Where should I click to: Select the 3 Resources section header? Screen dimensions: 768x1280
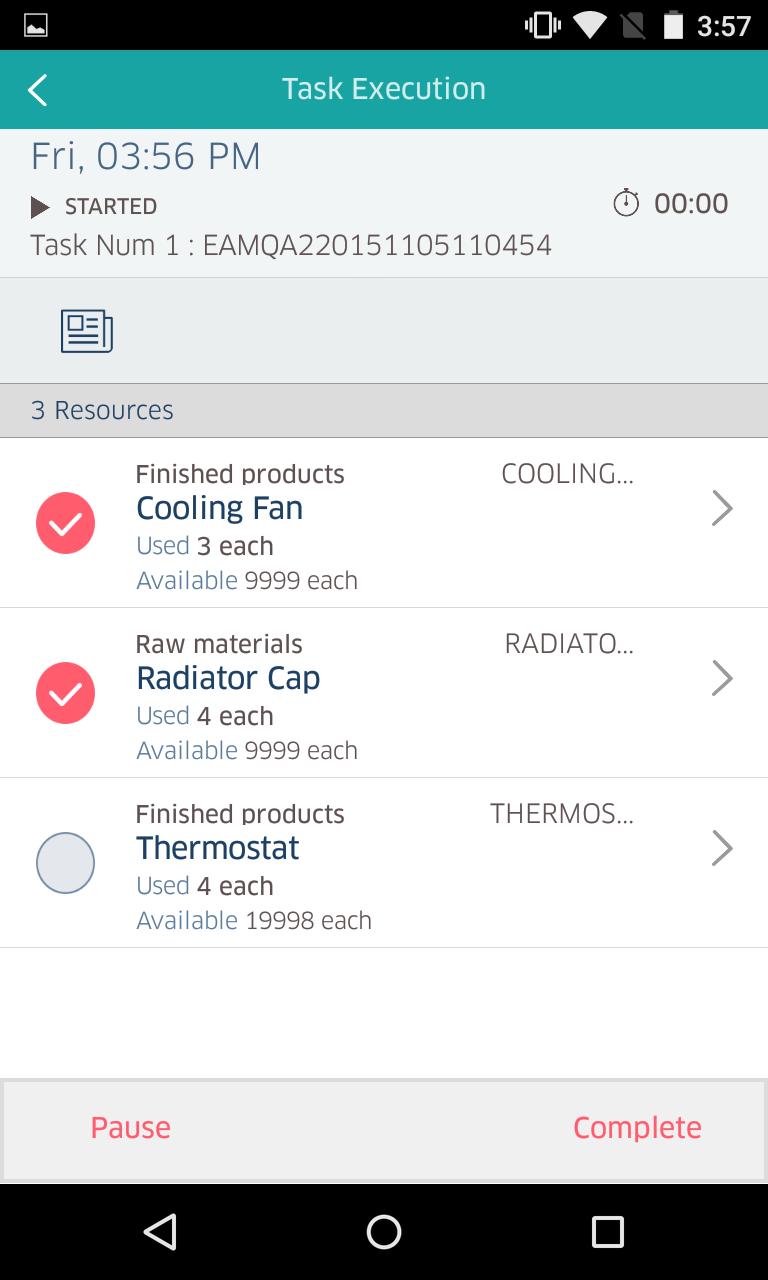coord(384,411)
